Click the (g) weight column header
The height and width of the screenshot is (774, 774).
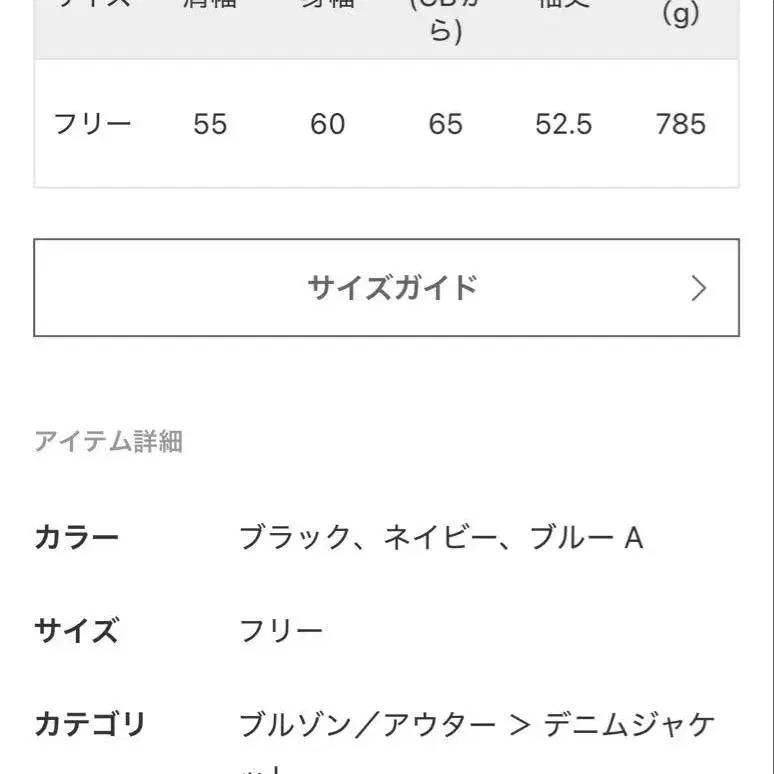pyautogui.click(x=681, y=16)
